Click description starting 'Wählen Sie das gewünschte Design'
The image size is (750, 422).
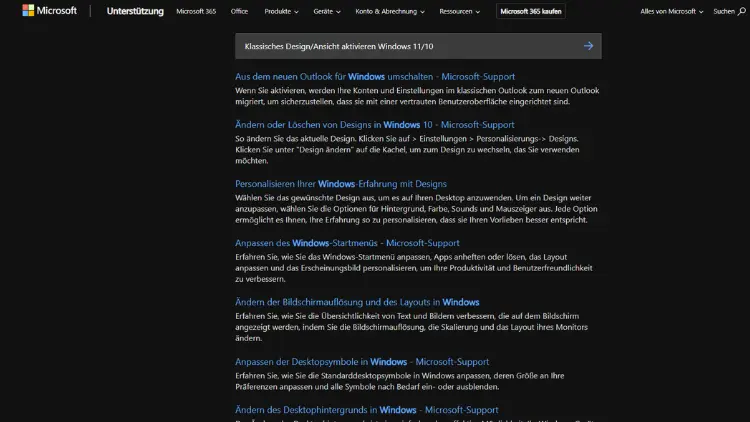[x=416, y=209]
